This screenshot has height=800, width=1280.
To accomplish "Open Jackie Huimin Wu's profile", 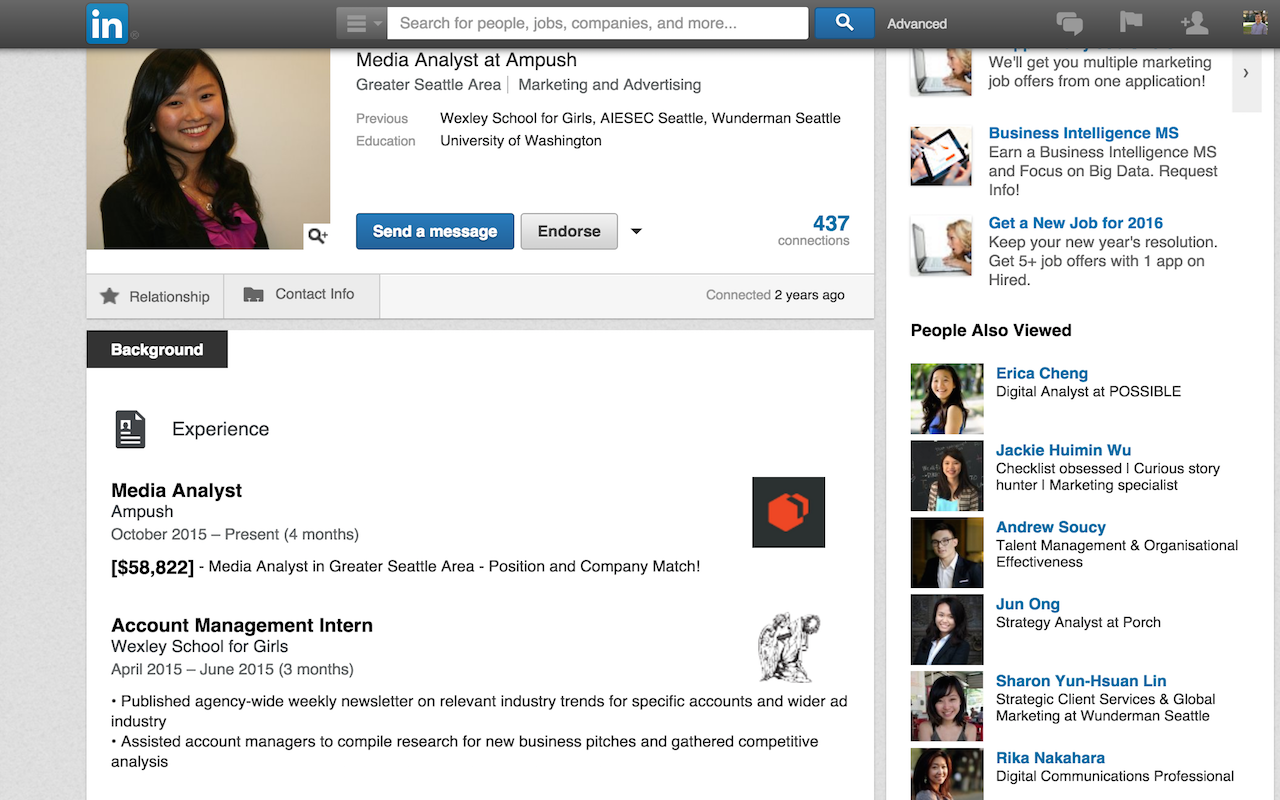I will 1064,450.
